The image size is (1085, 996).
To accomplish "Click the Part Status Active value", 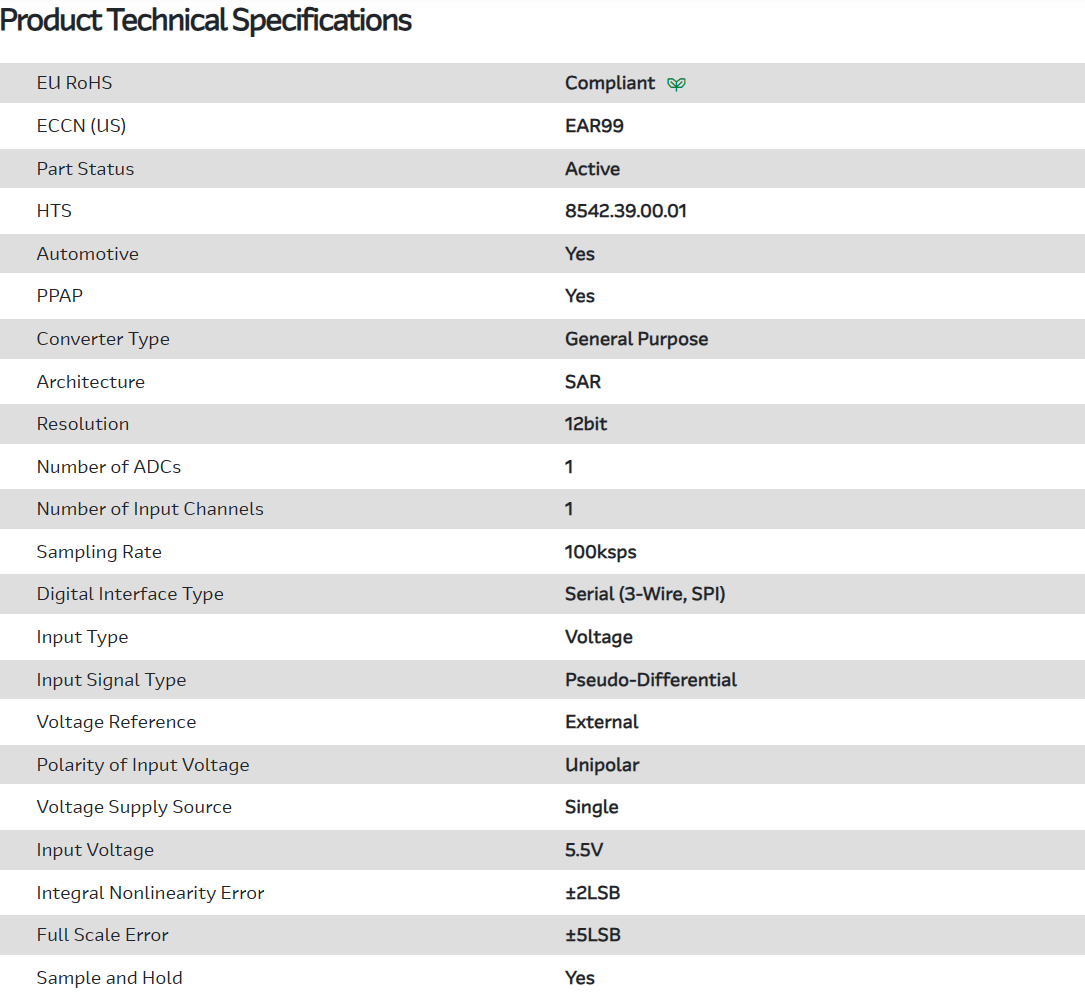I will click(592, 169).
